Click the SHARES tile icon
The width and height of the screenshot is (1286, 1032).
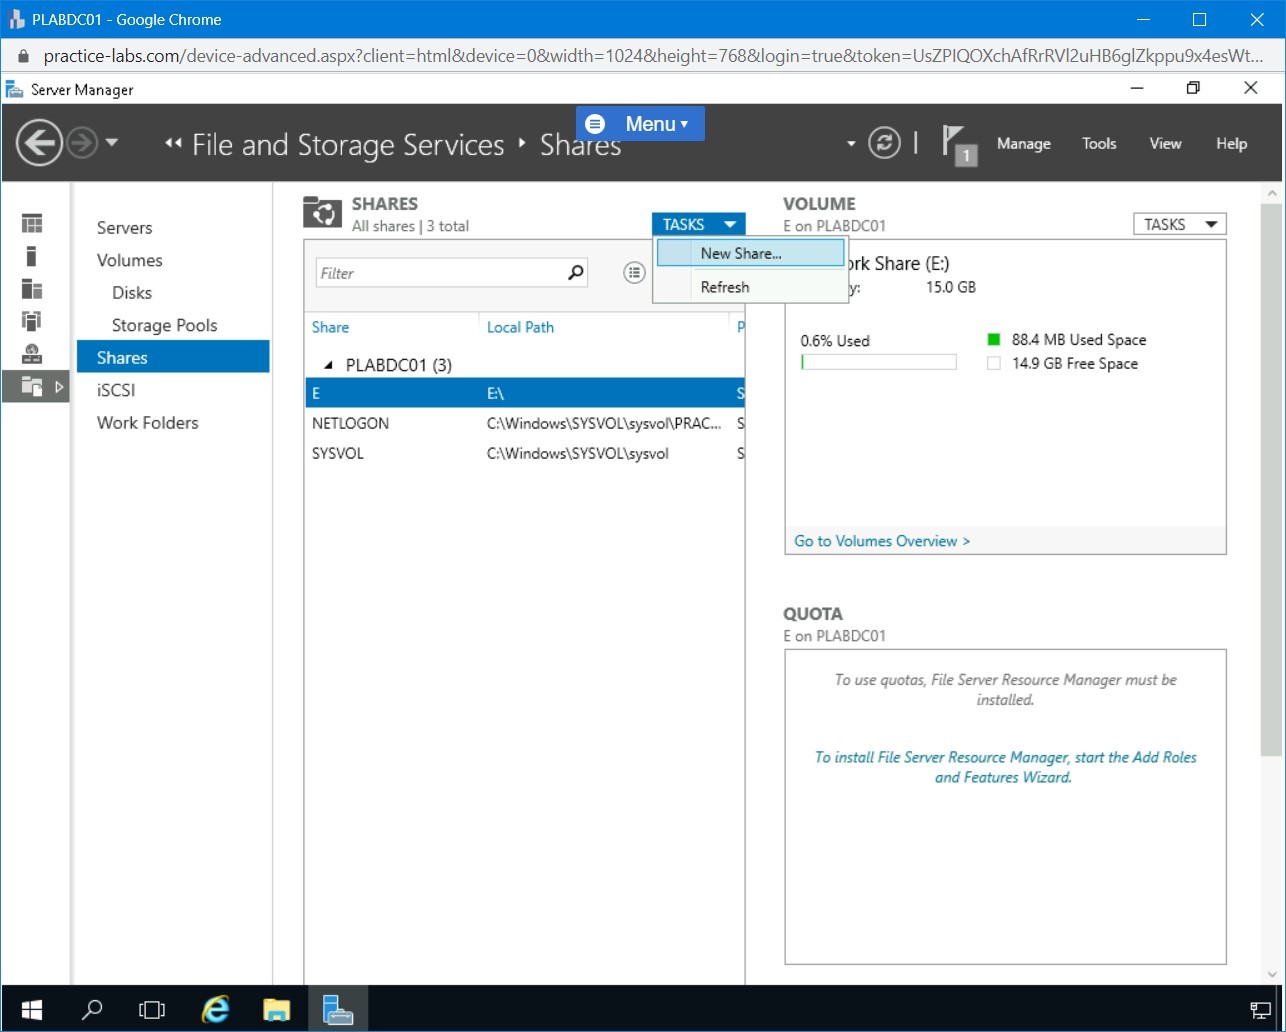pyautogui.click(x=322, y=212)
